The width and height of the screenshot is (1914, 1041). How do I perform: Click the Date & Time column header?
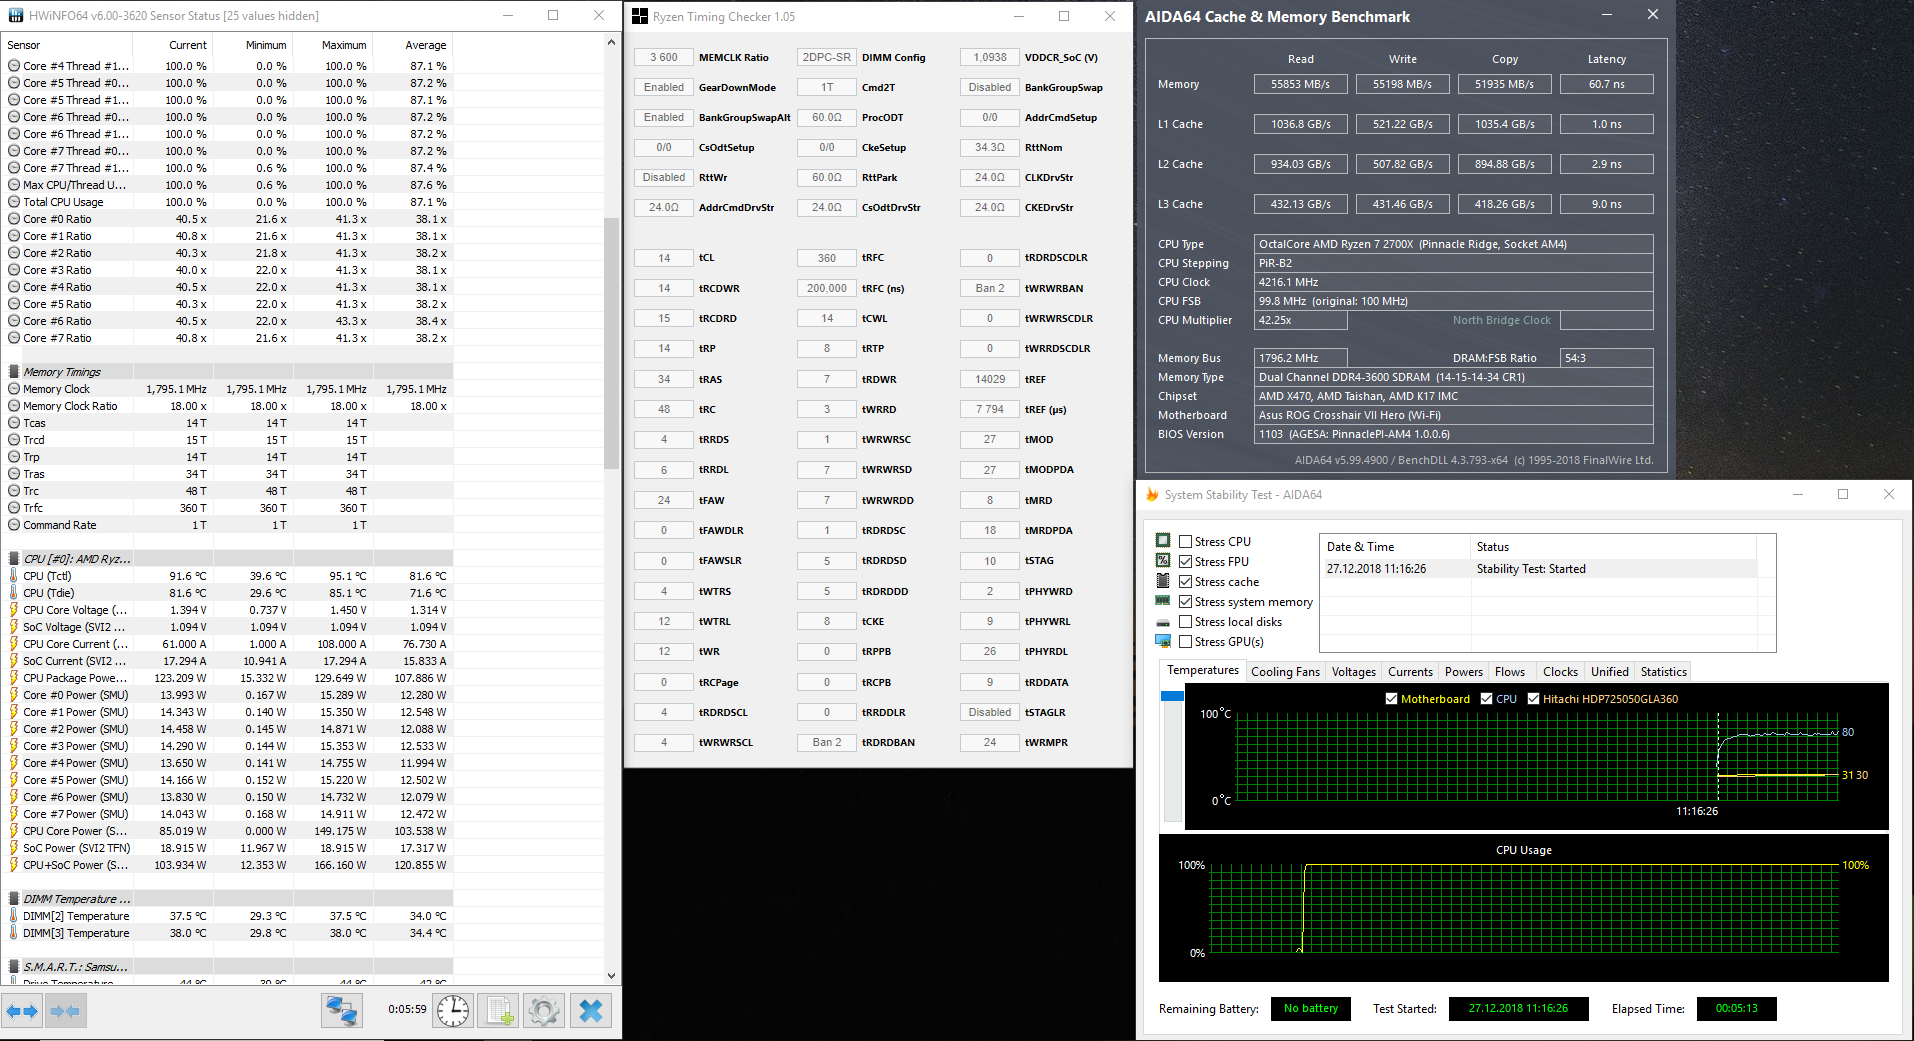(x=1395, y=547)
